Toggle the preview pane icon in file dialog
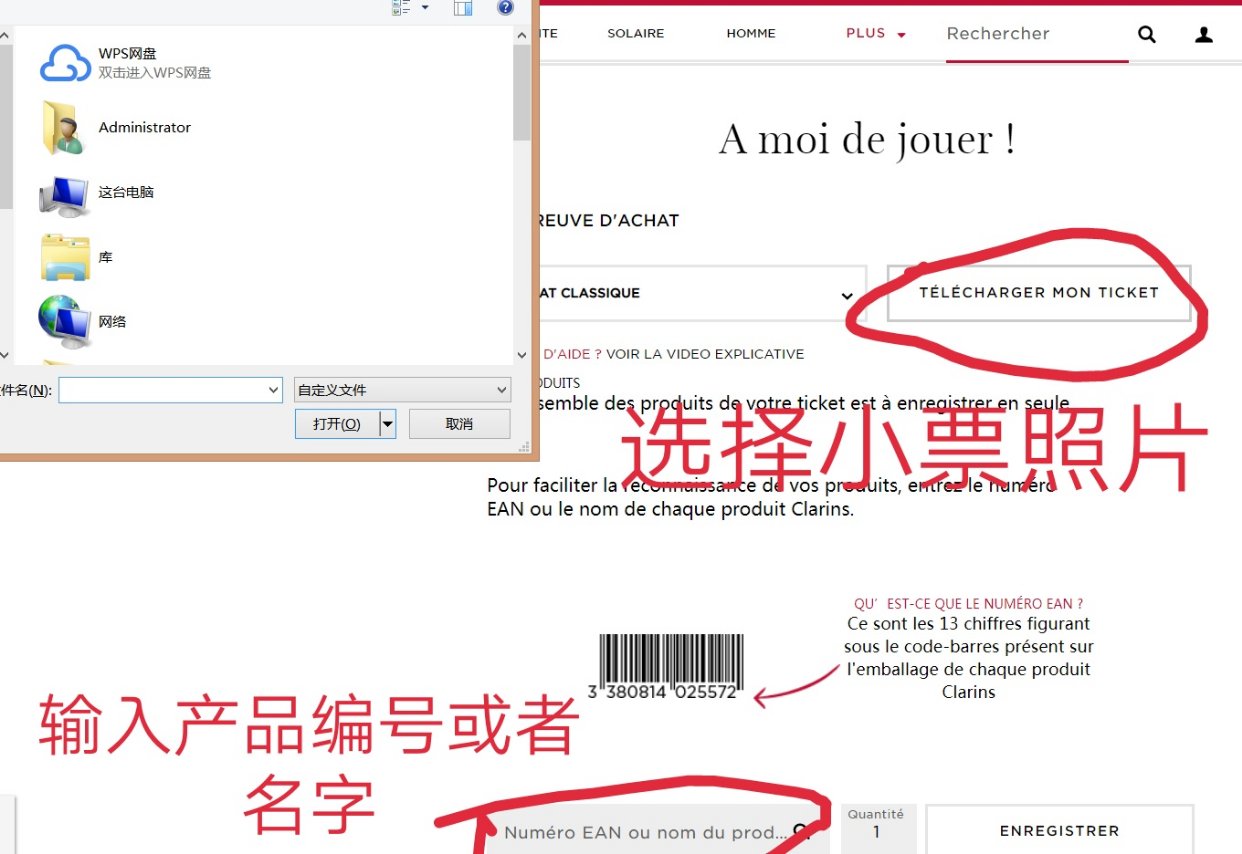This screenshot has height=854, width=1242. 462,7
